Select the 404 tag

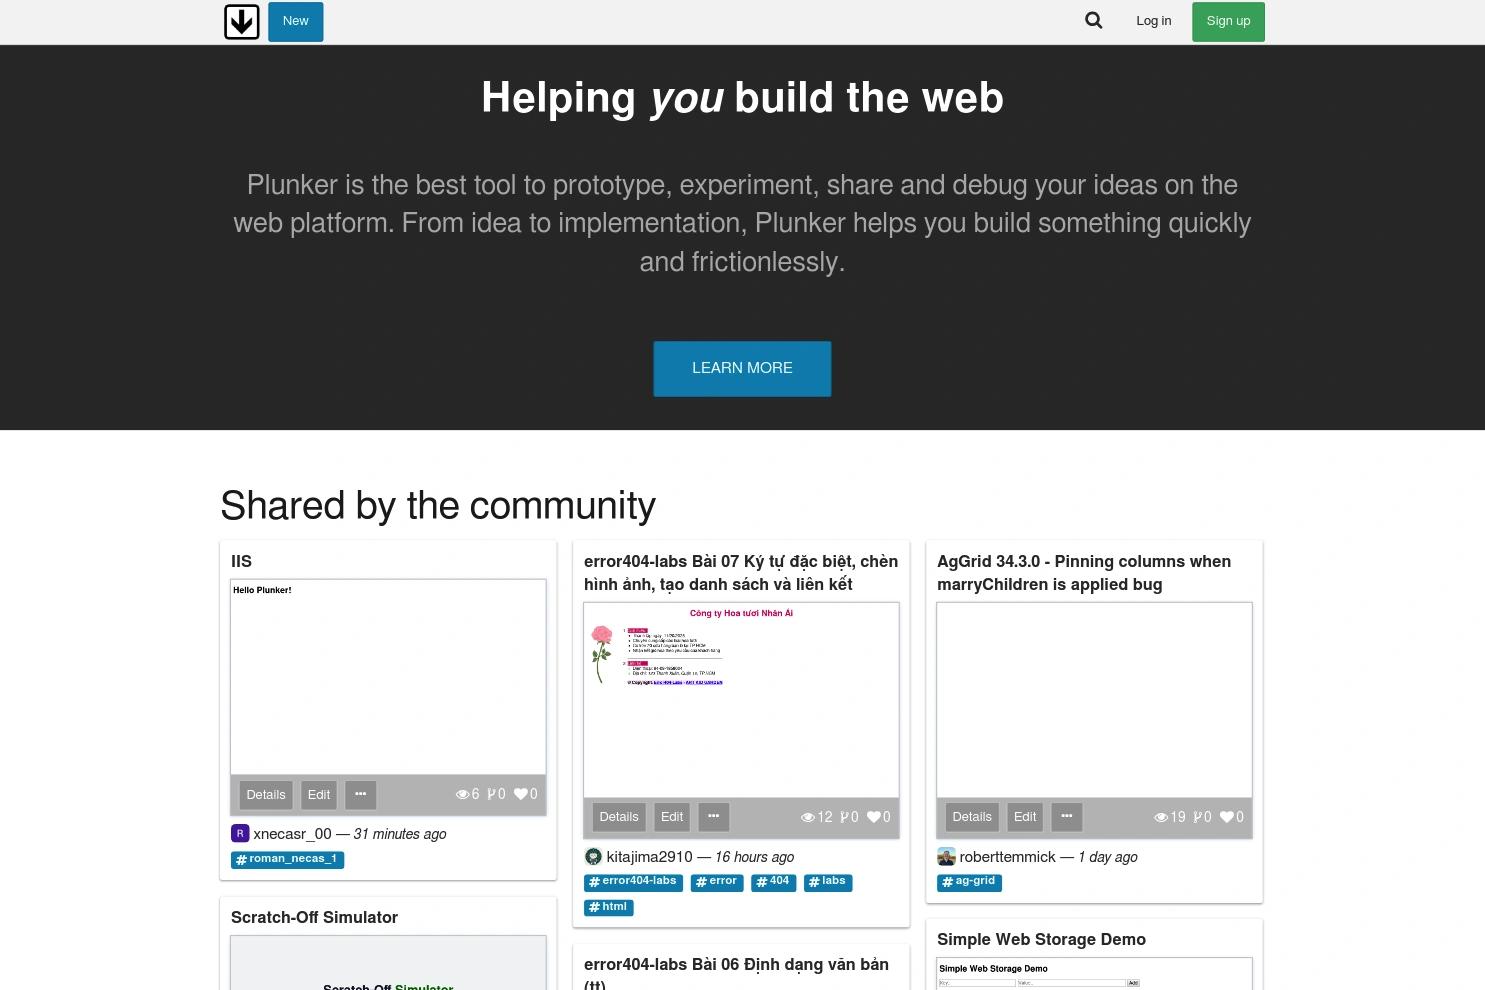(x=774, y=882)
